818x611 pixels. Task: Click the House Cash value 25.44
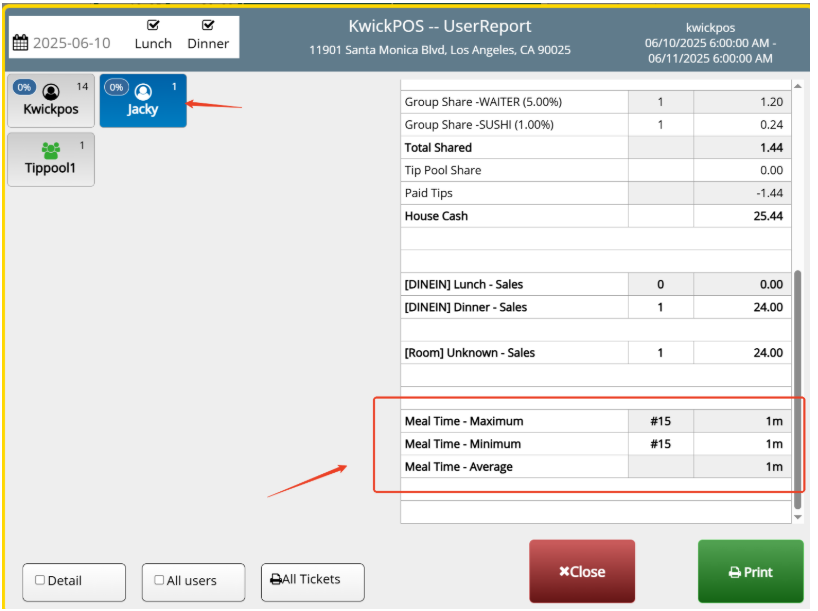pos(768,216)
